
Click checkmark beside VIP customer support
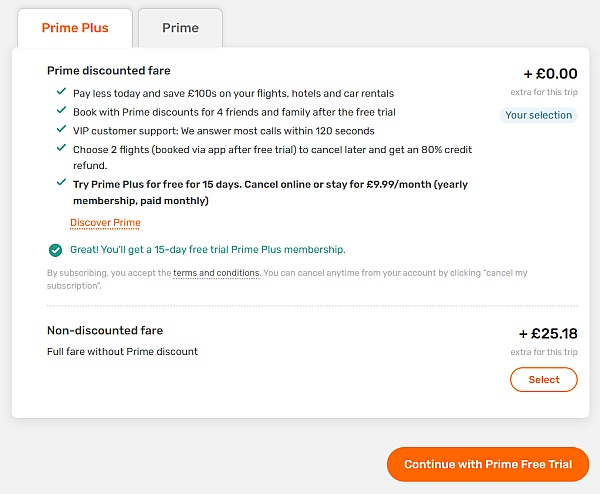(x=61, y=129)
